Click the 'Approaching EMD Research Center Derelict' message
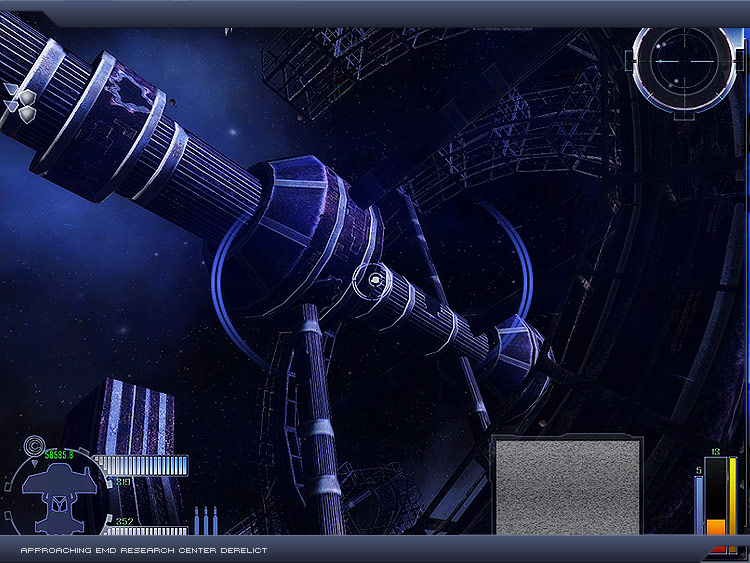Screen dimensions: 750x563 [x=144, y=551]
